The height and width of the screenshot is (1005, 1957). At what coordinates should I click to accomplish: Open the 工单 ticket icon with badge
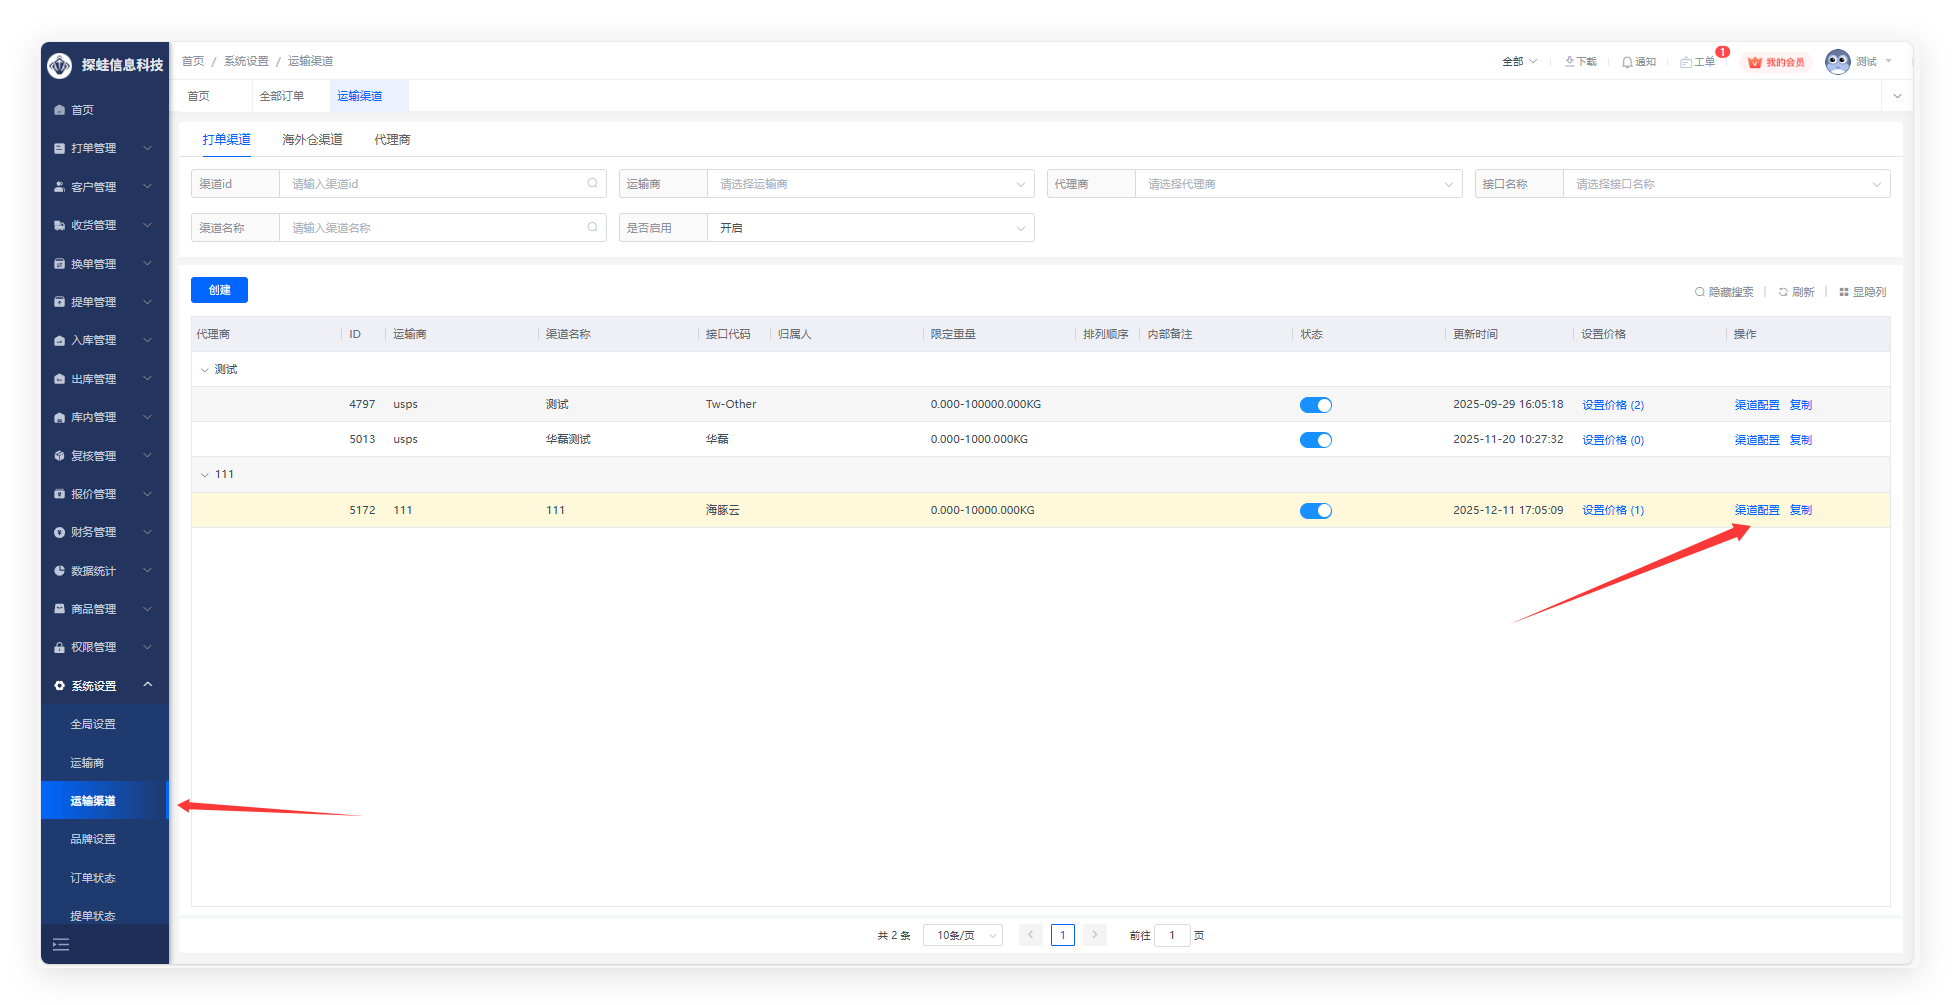pyautogui.click(x=1686, y=62)
